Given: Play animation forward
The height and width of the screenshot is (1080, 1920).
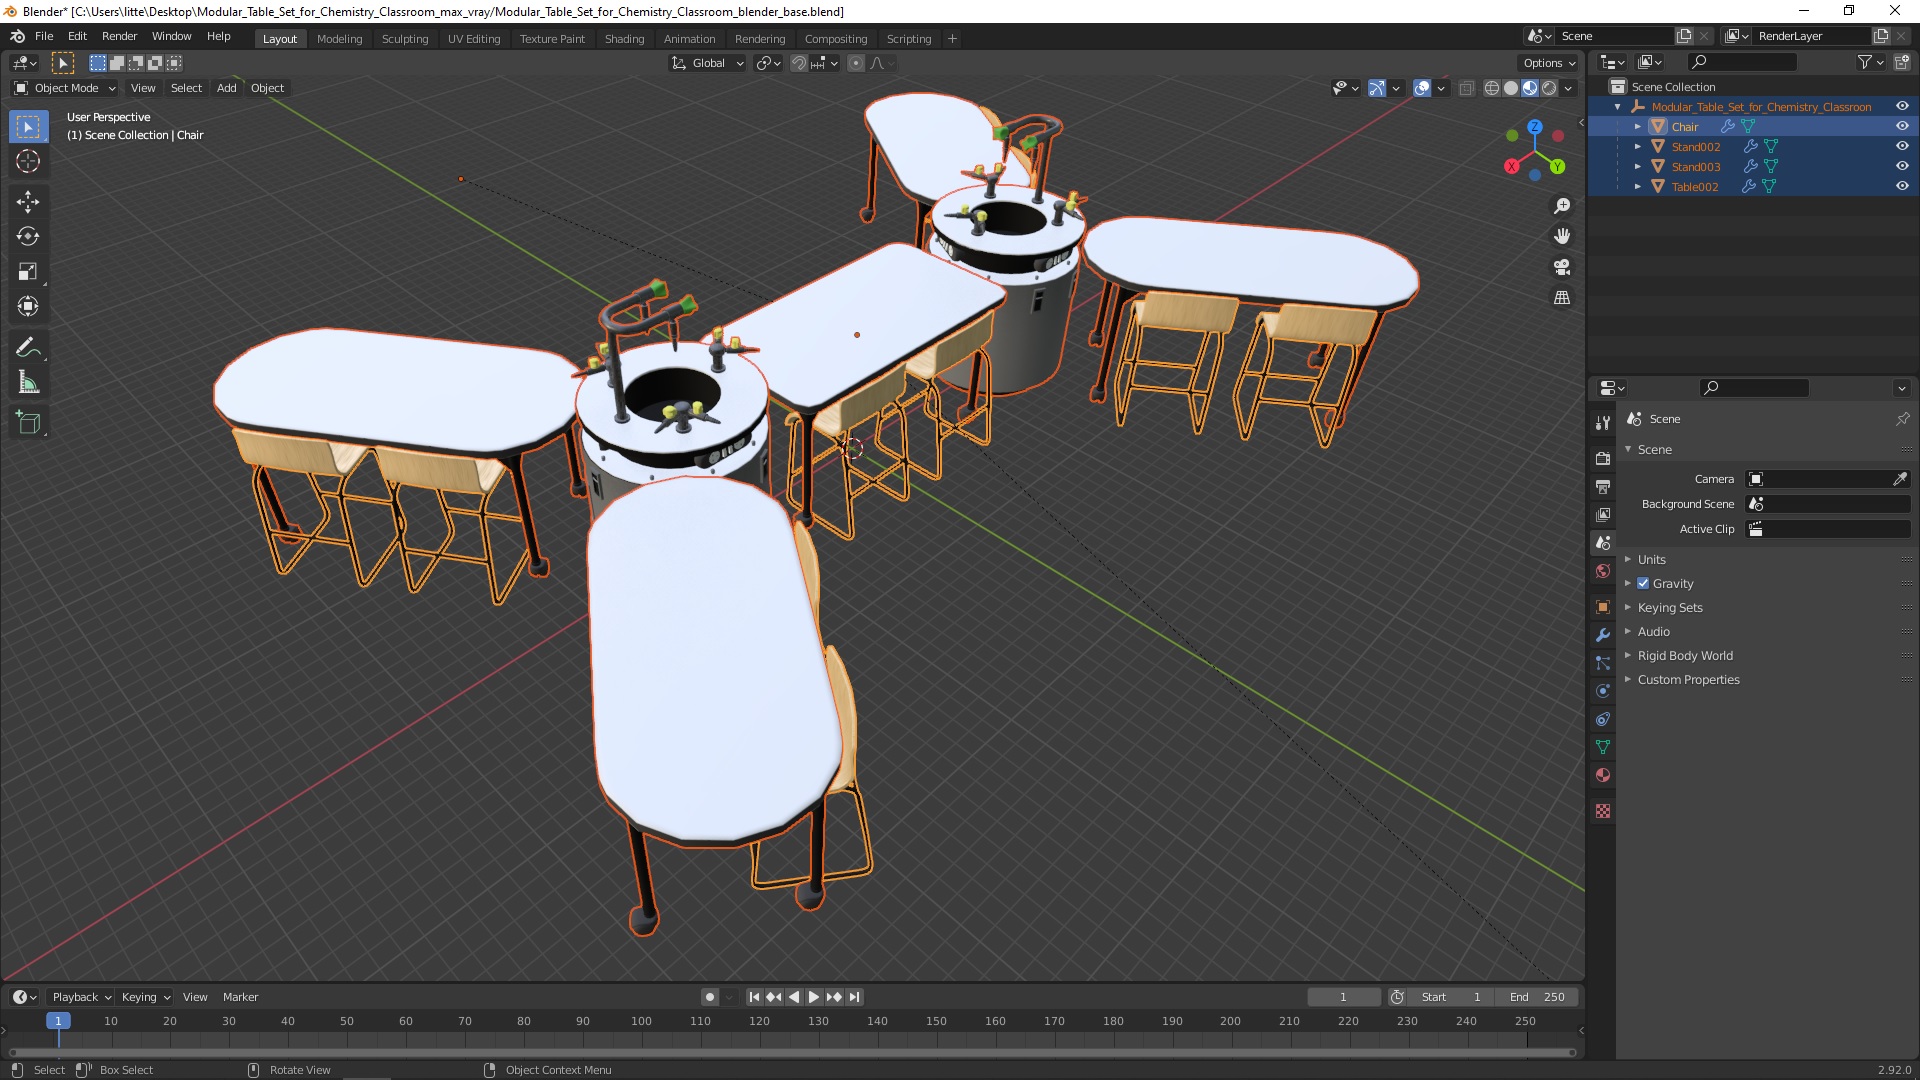Looking at the screenshot, I should coord(814,997).
